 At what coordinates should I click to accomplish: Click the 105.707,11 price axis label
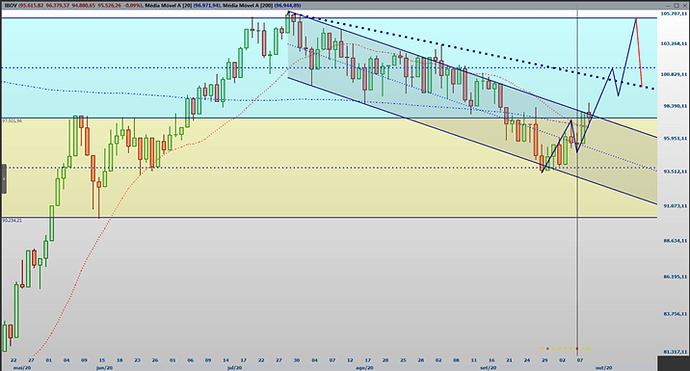[674, 14]
